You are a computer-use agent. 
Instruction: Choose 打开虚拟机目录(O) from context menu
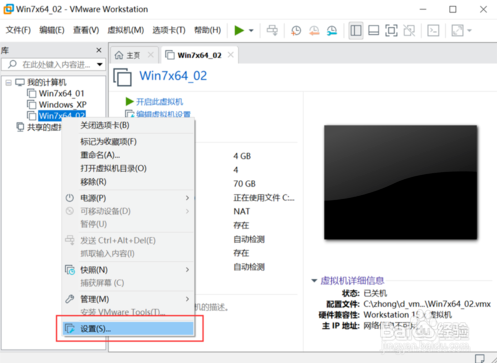coord(128,168)
